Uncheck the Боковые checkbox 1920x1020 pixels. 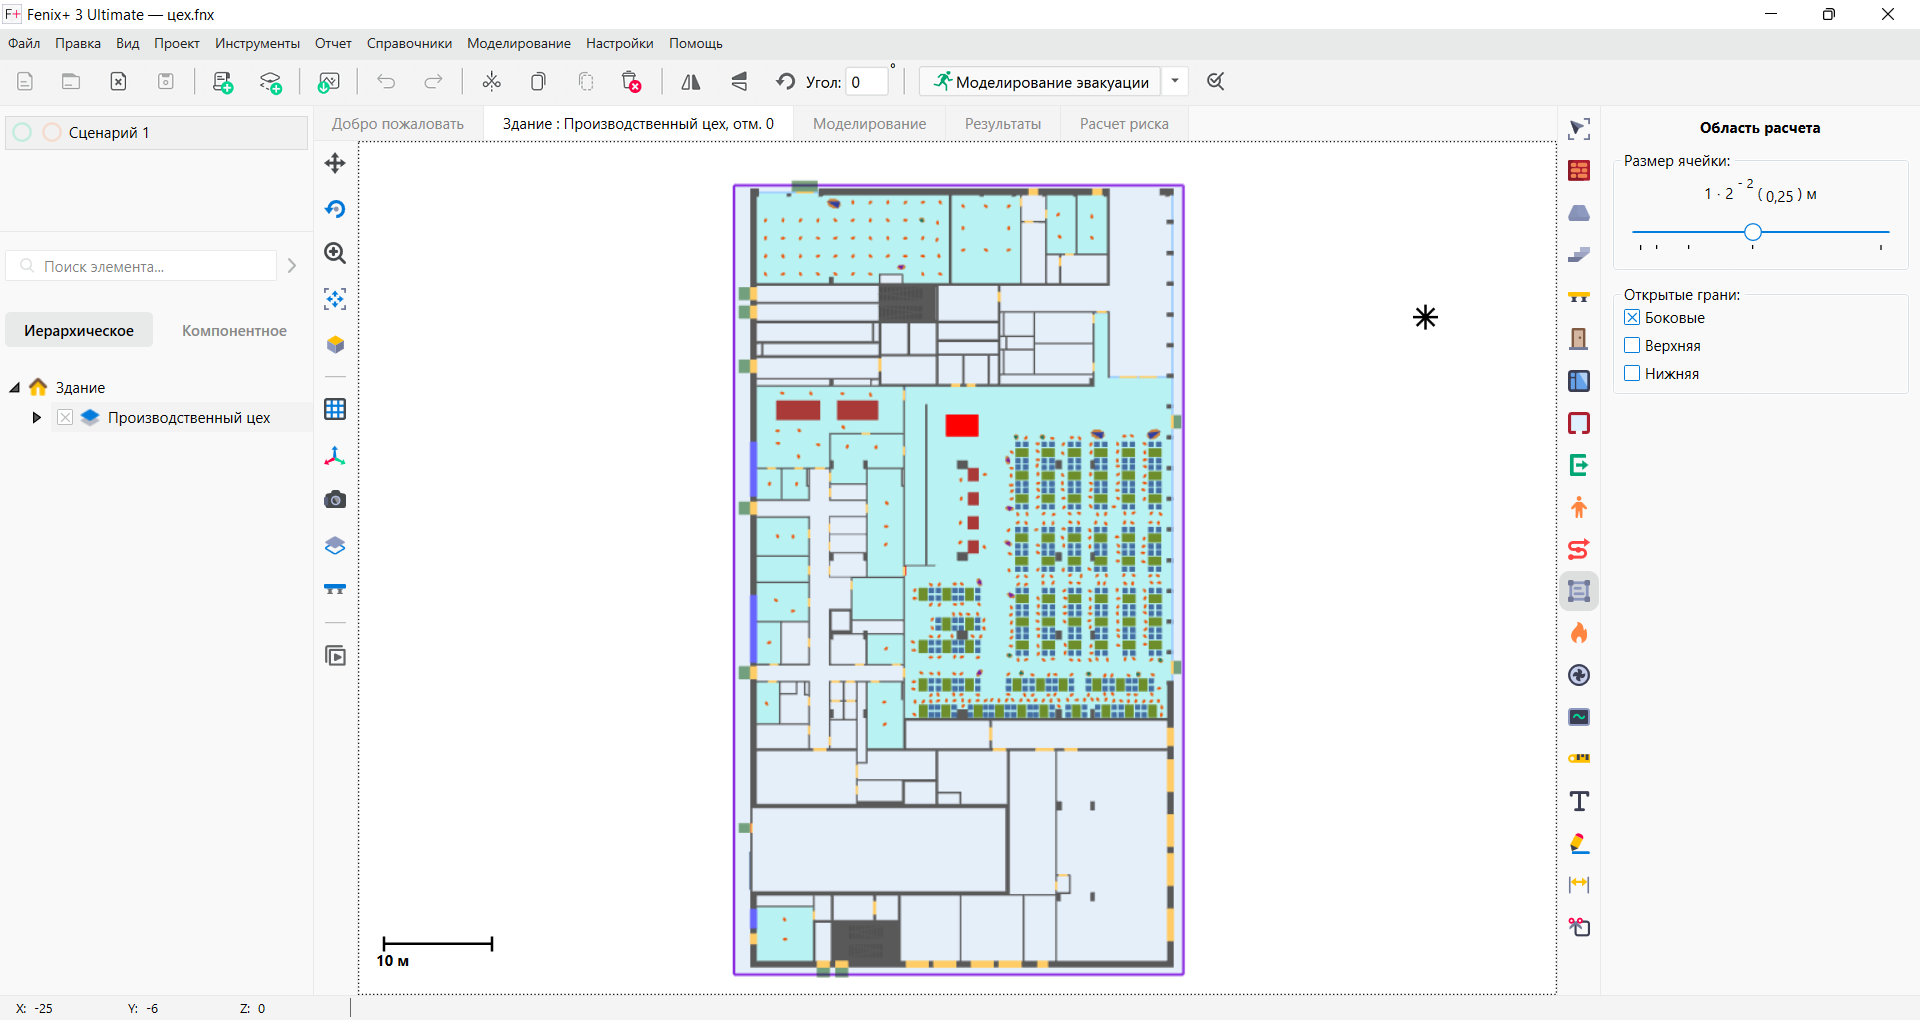tap(1632, 318)
